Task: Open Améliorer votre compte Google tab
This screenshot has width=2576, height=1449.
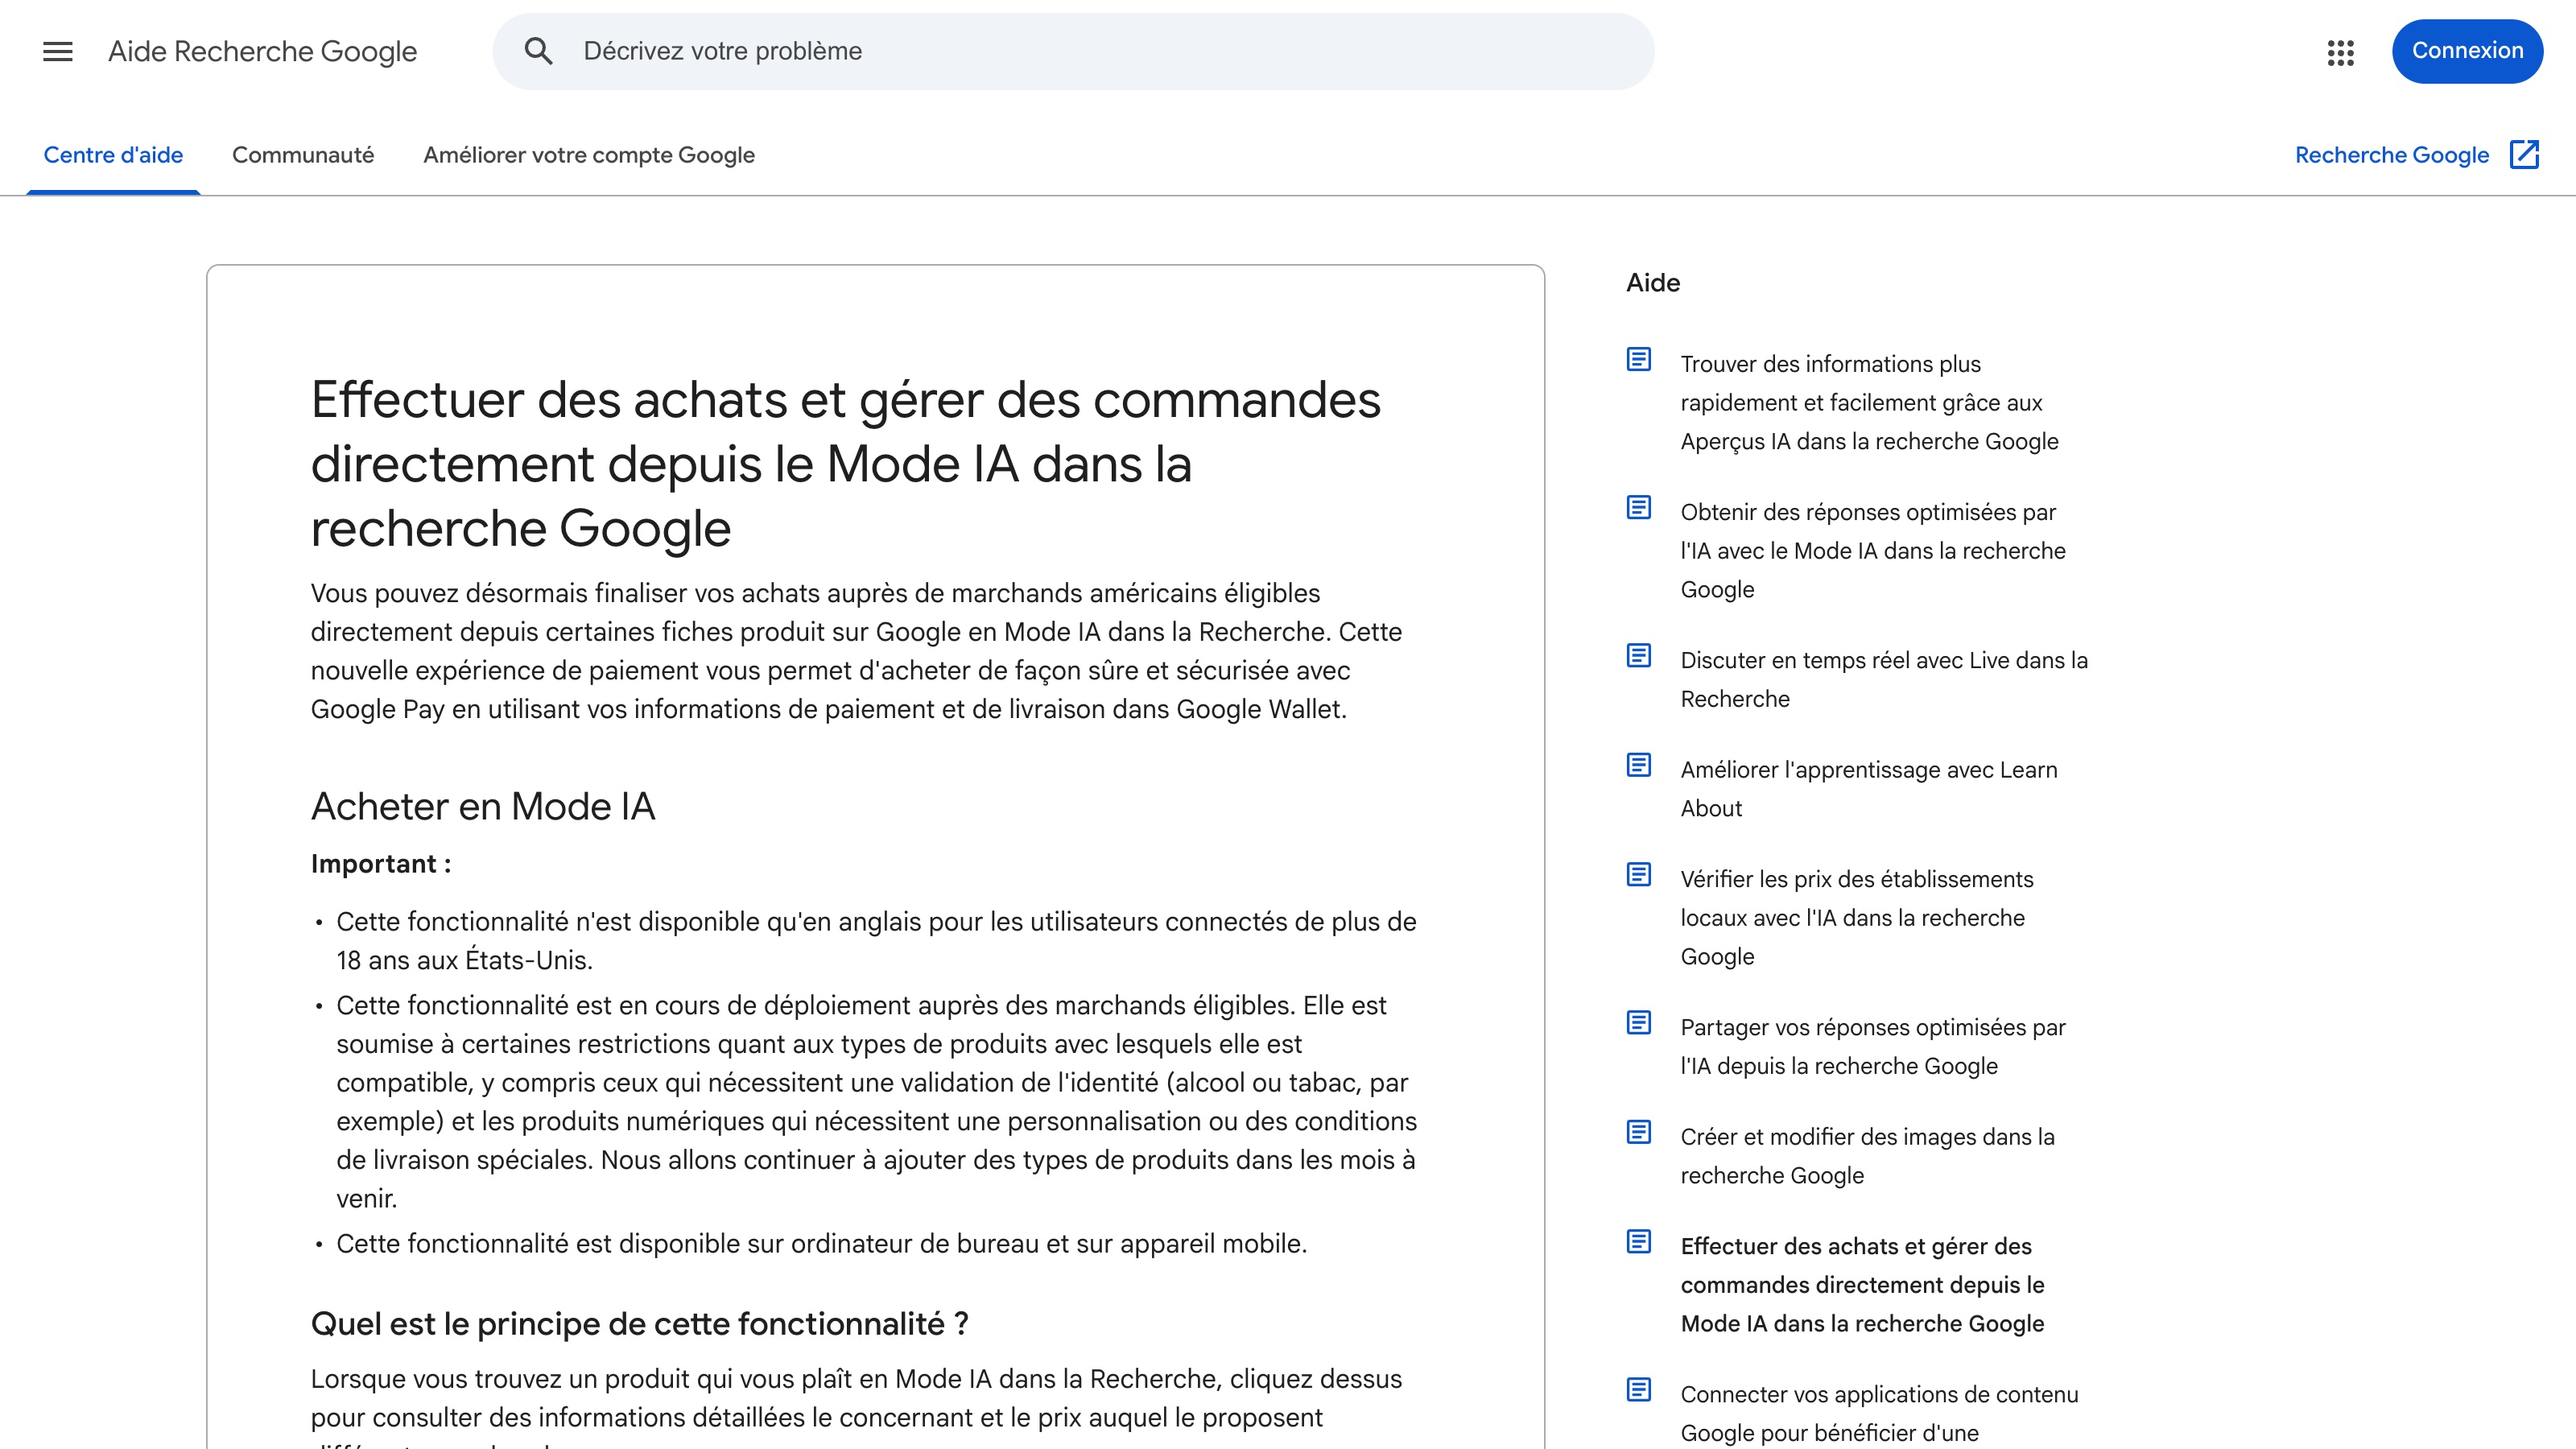Action: click(589, 155)
